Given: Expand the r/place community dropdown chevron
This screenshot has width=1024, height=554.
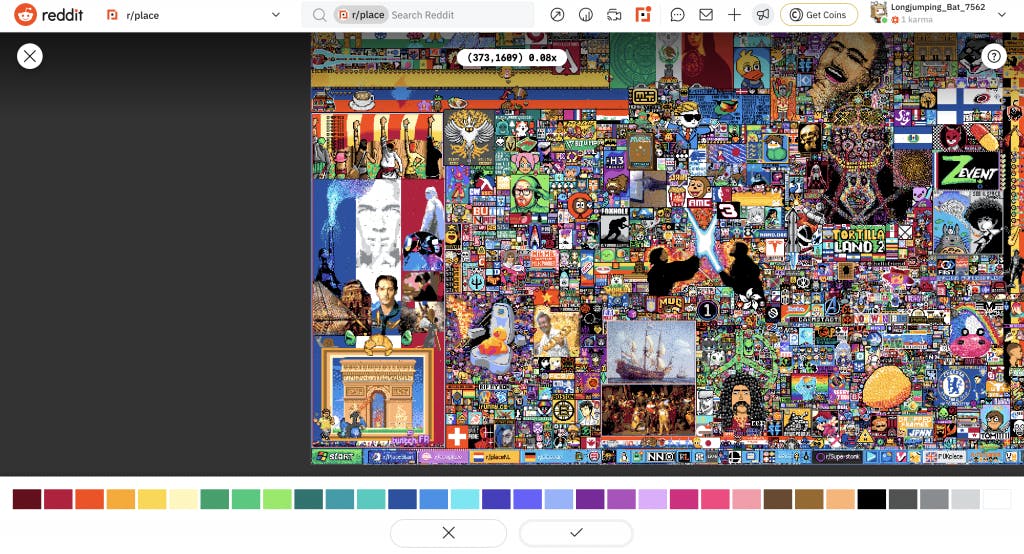Looking at the screenshot, I should click(276, 14).
